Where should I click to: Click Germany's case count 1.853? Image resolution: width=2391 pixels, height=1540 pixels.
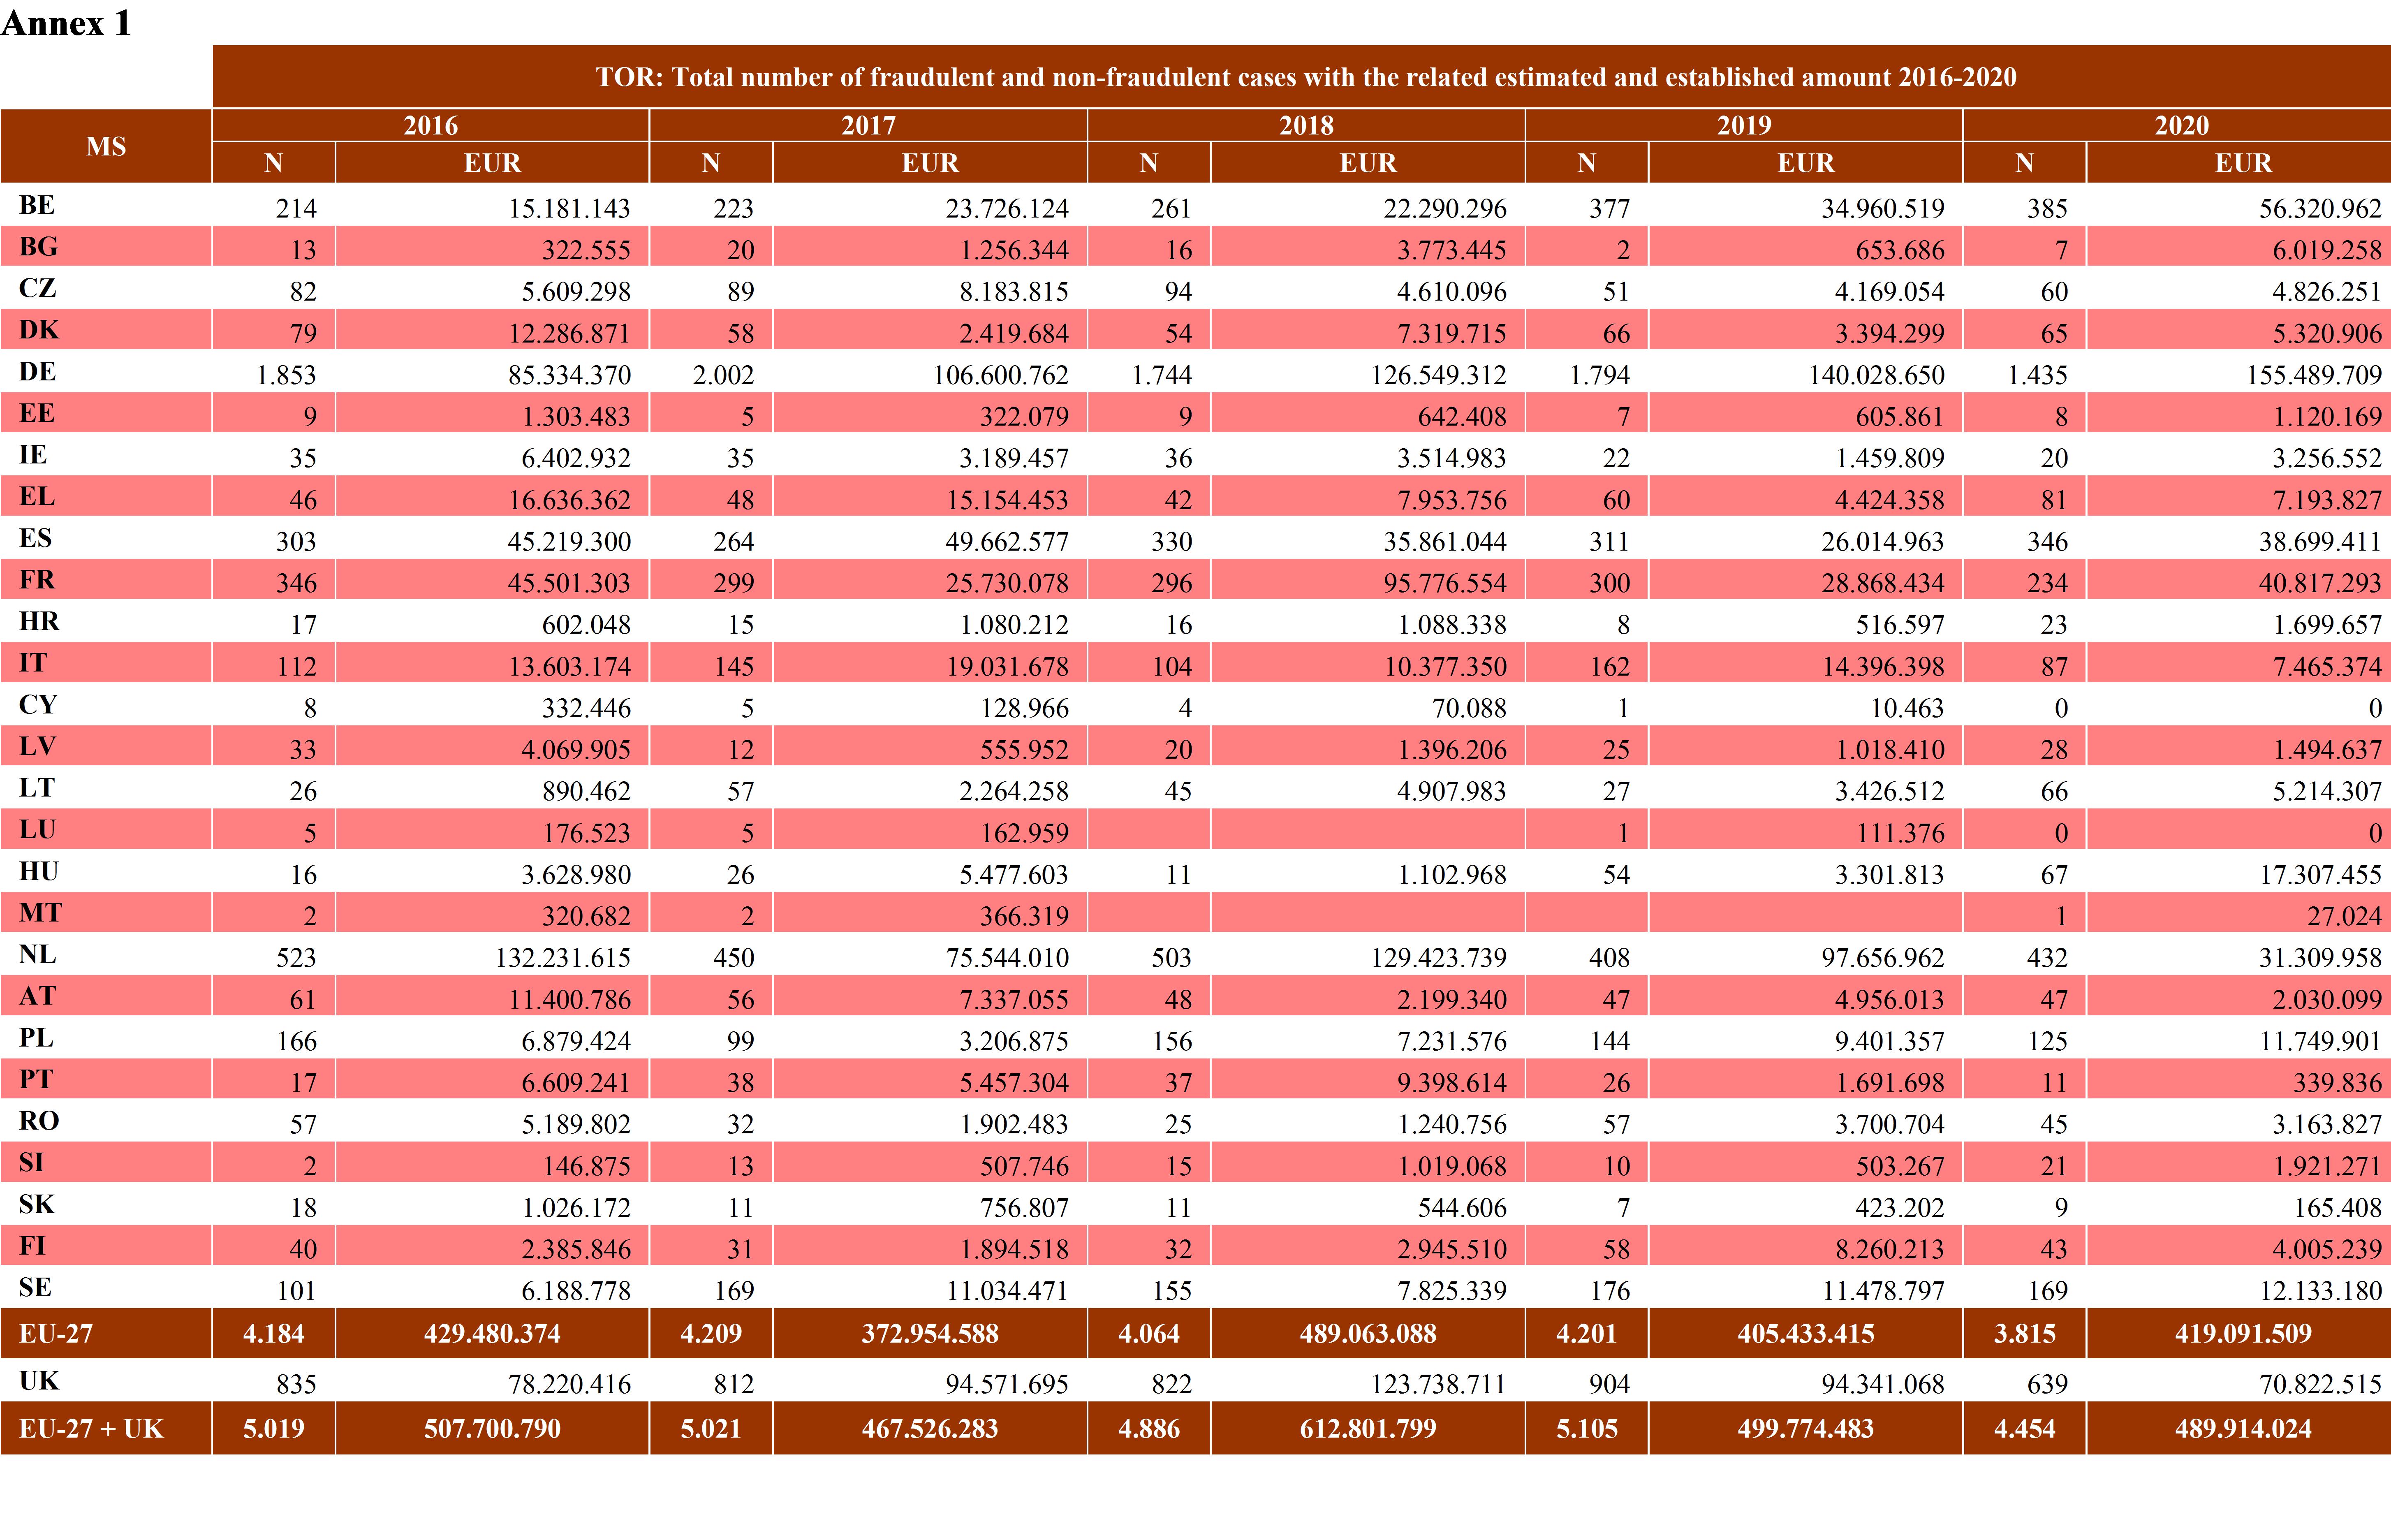pos(286,375)
